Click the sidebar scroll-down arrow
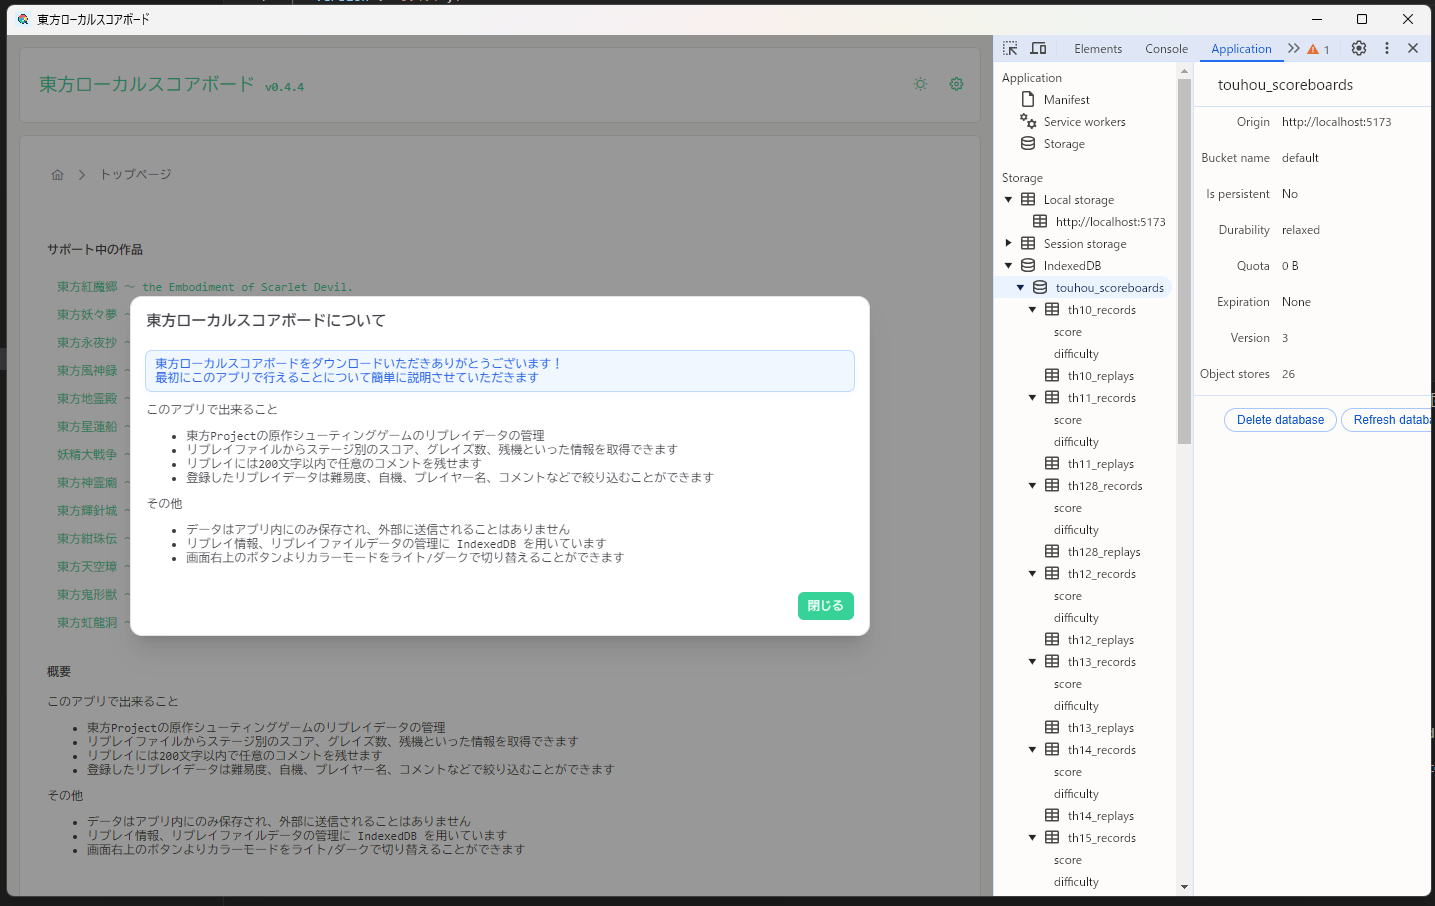 pyautogui.click(x=1184, y=887)
